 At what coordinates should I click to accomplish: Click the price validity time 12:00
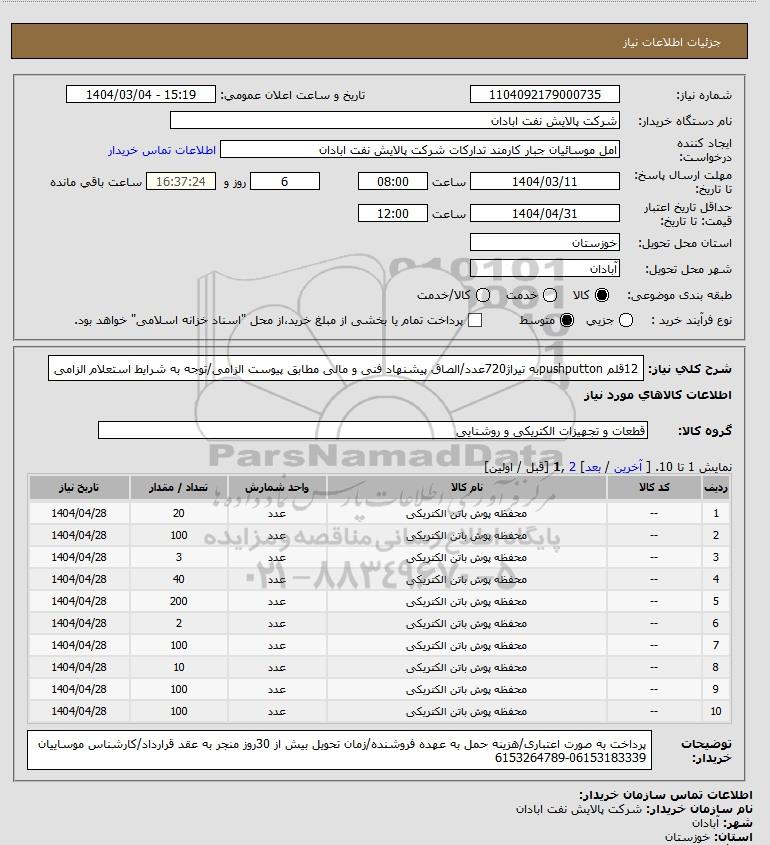(393, 213)
